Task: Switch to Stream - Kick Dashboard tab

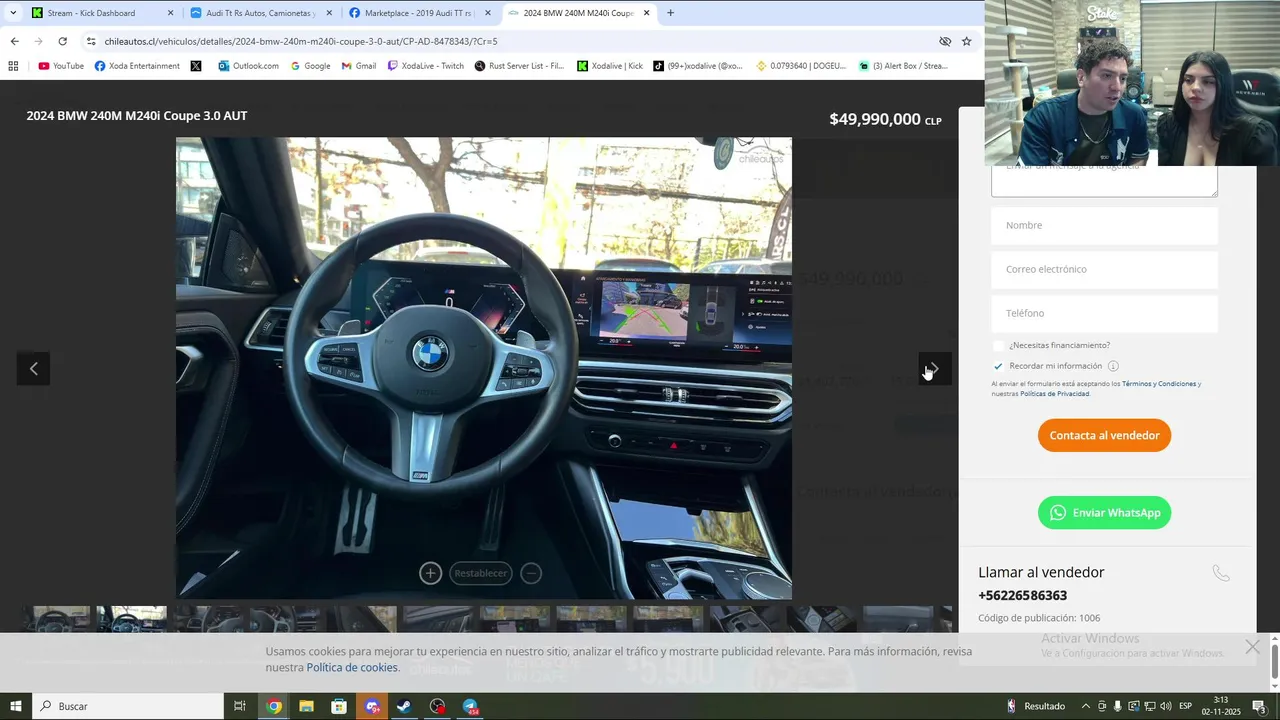Action: (x=100, y=13)
